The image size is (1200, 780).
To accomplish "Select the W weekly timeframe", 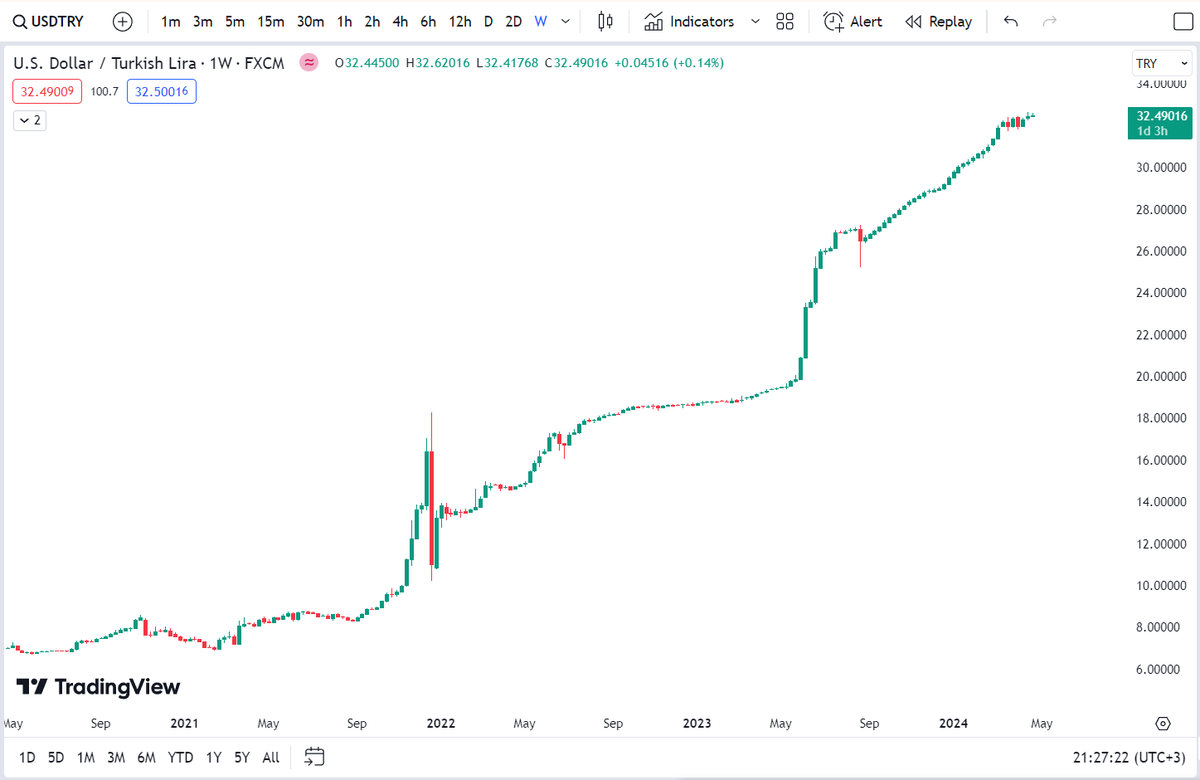I will [541, 21].
